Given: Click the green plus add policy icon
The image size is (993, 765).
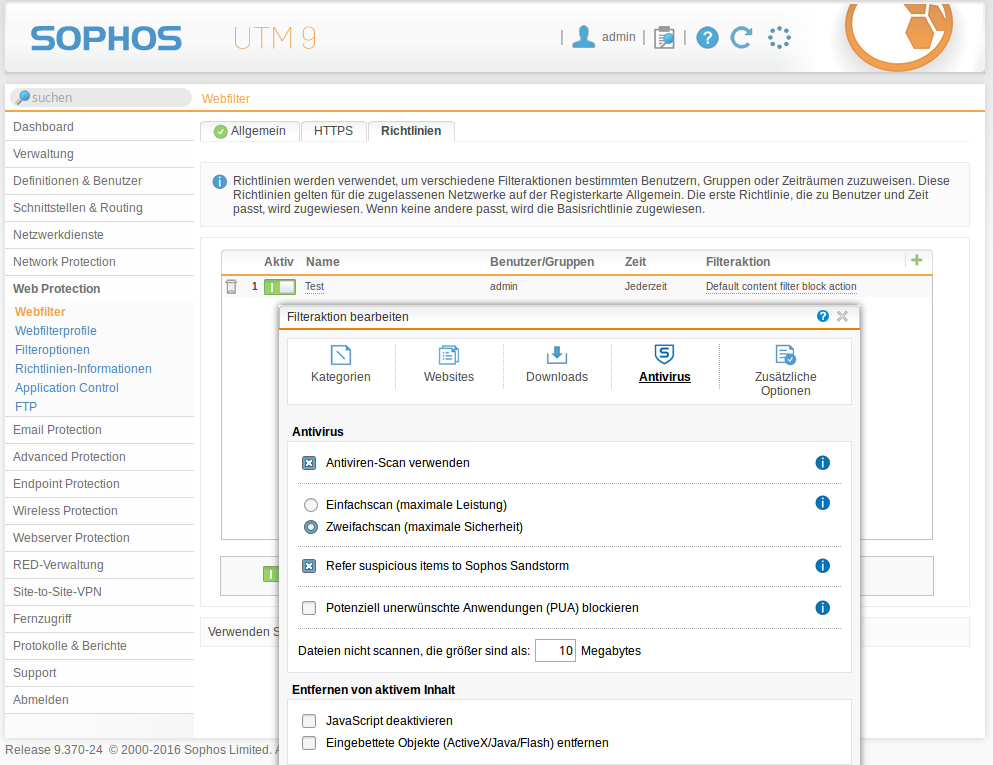Looking at the screenshot, I should click(916, 260).
